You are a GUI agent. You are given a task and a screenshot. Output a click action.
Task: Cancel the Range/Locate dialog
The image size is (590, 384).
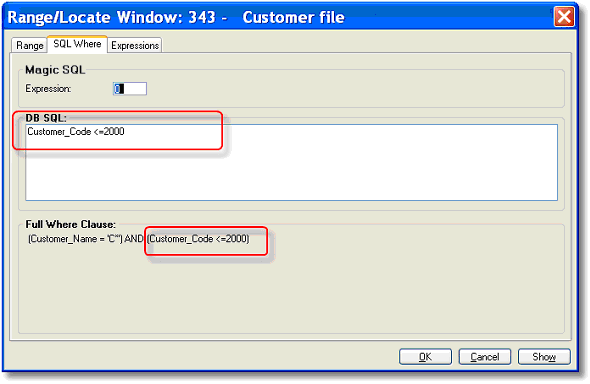(x=485, y=357)
